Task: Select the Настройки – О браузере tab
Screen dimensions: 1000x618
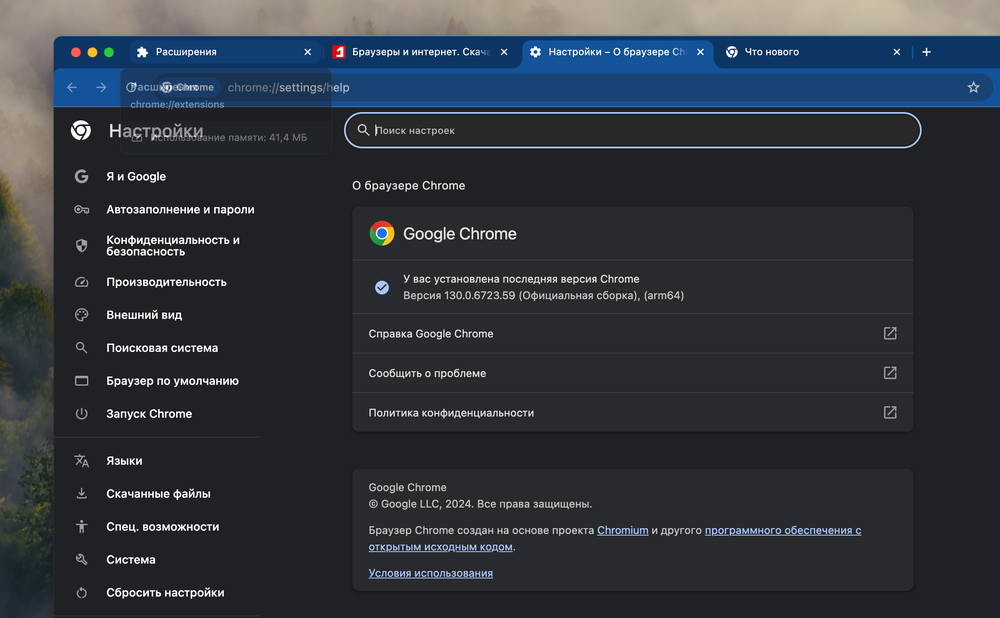Action: (x=617, y=52)
